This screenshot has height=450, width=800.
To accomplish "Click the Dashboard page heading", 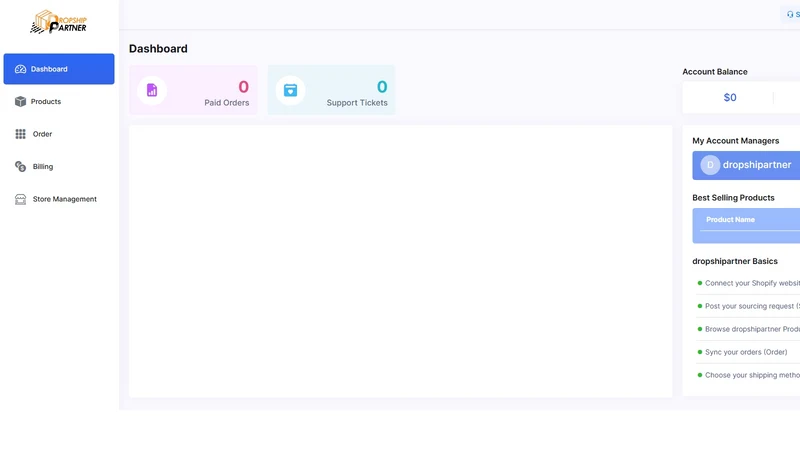I will [x=158, y=48].
